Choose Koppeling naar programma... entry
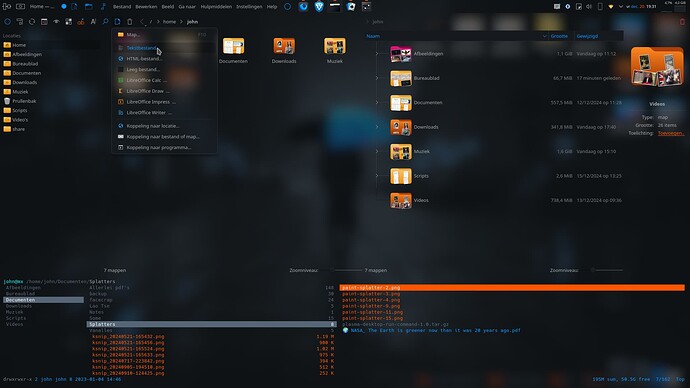The width and height of the screenshot is (690, 388). click(x=164, y=147)
